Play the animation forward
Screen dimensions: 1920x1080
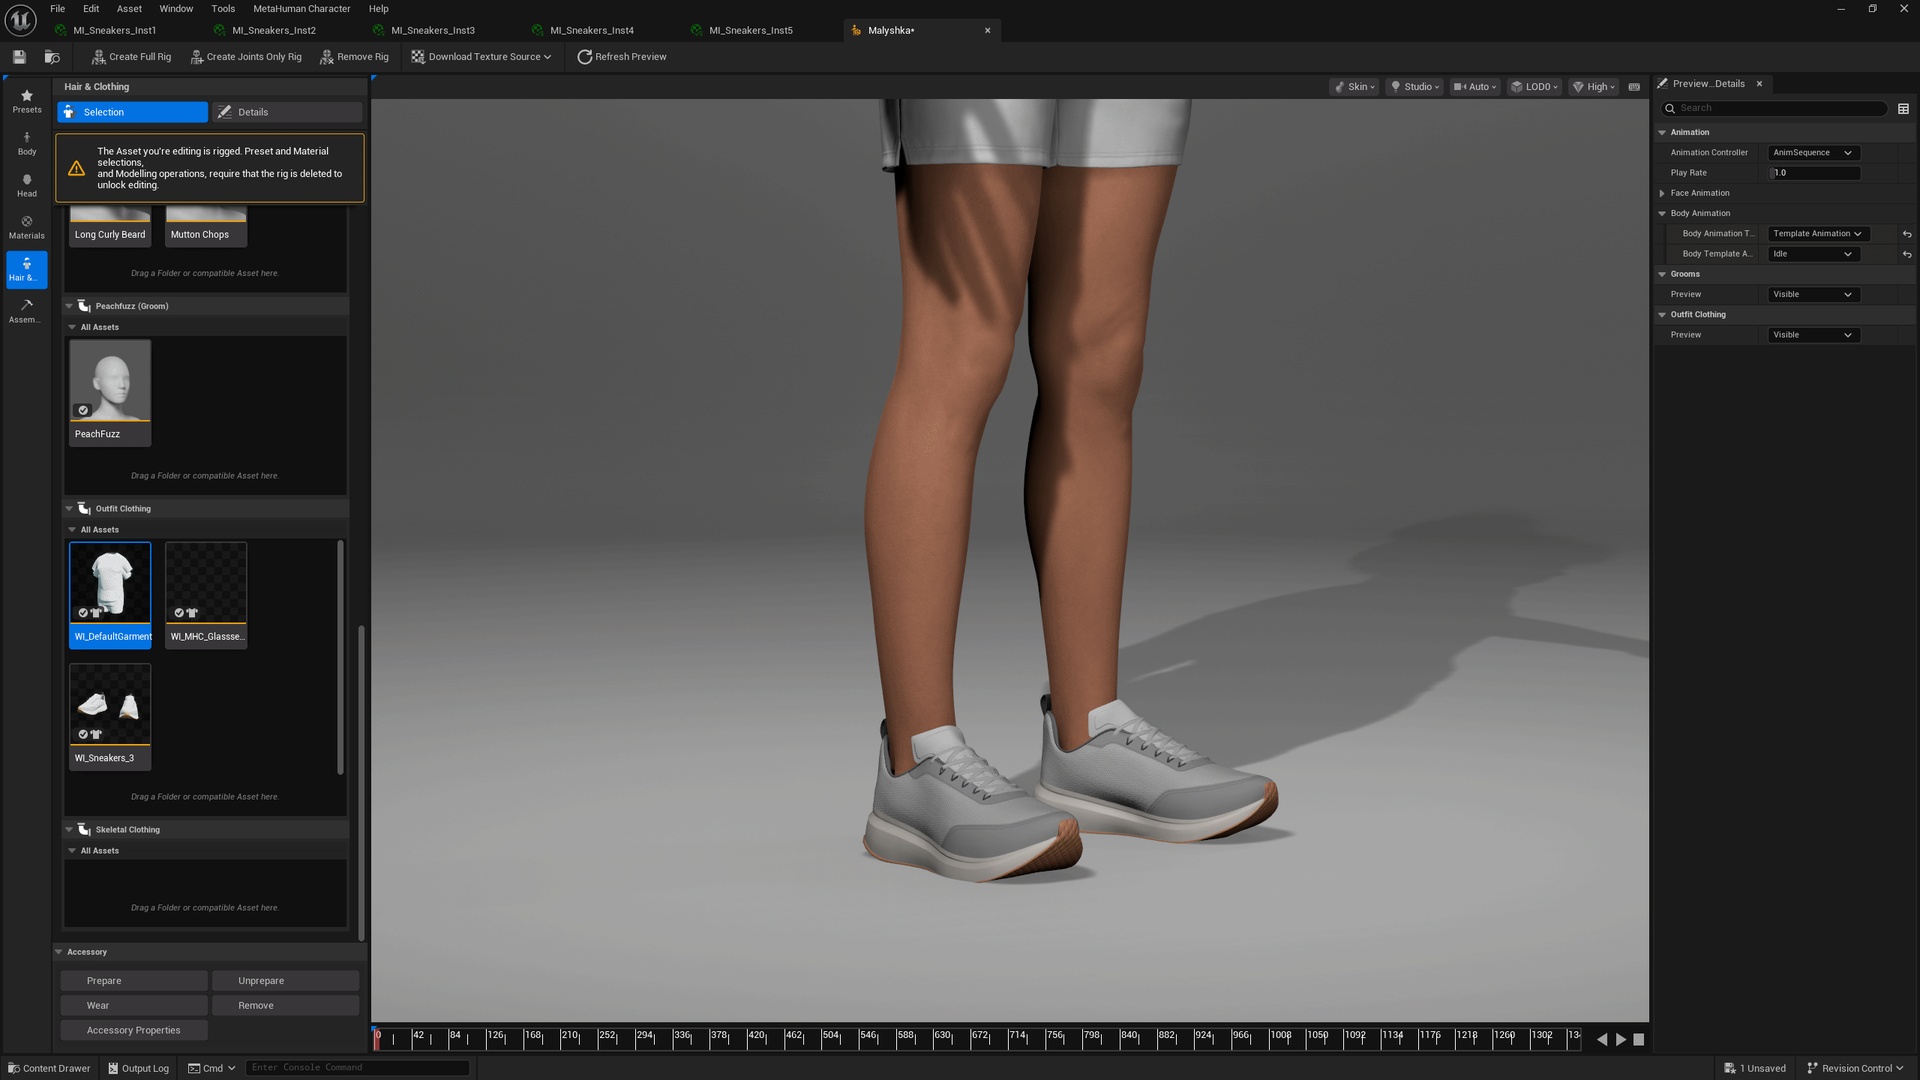coord(1621,1040)
